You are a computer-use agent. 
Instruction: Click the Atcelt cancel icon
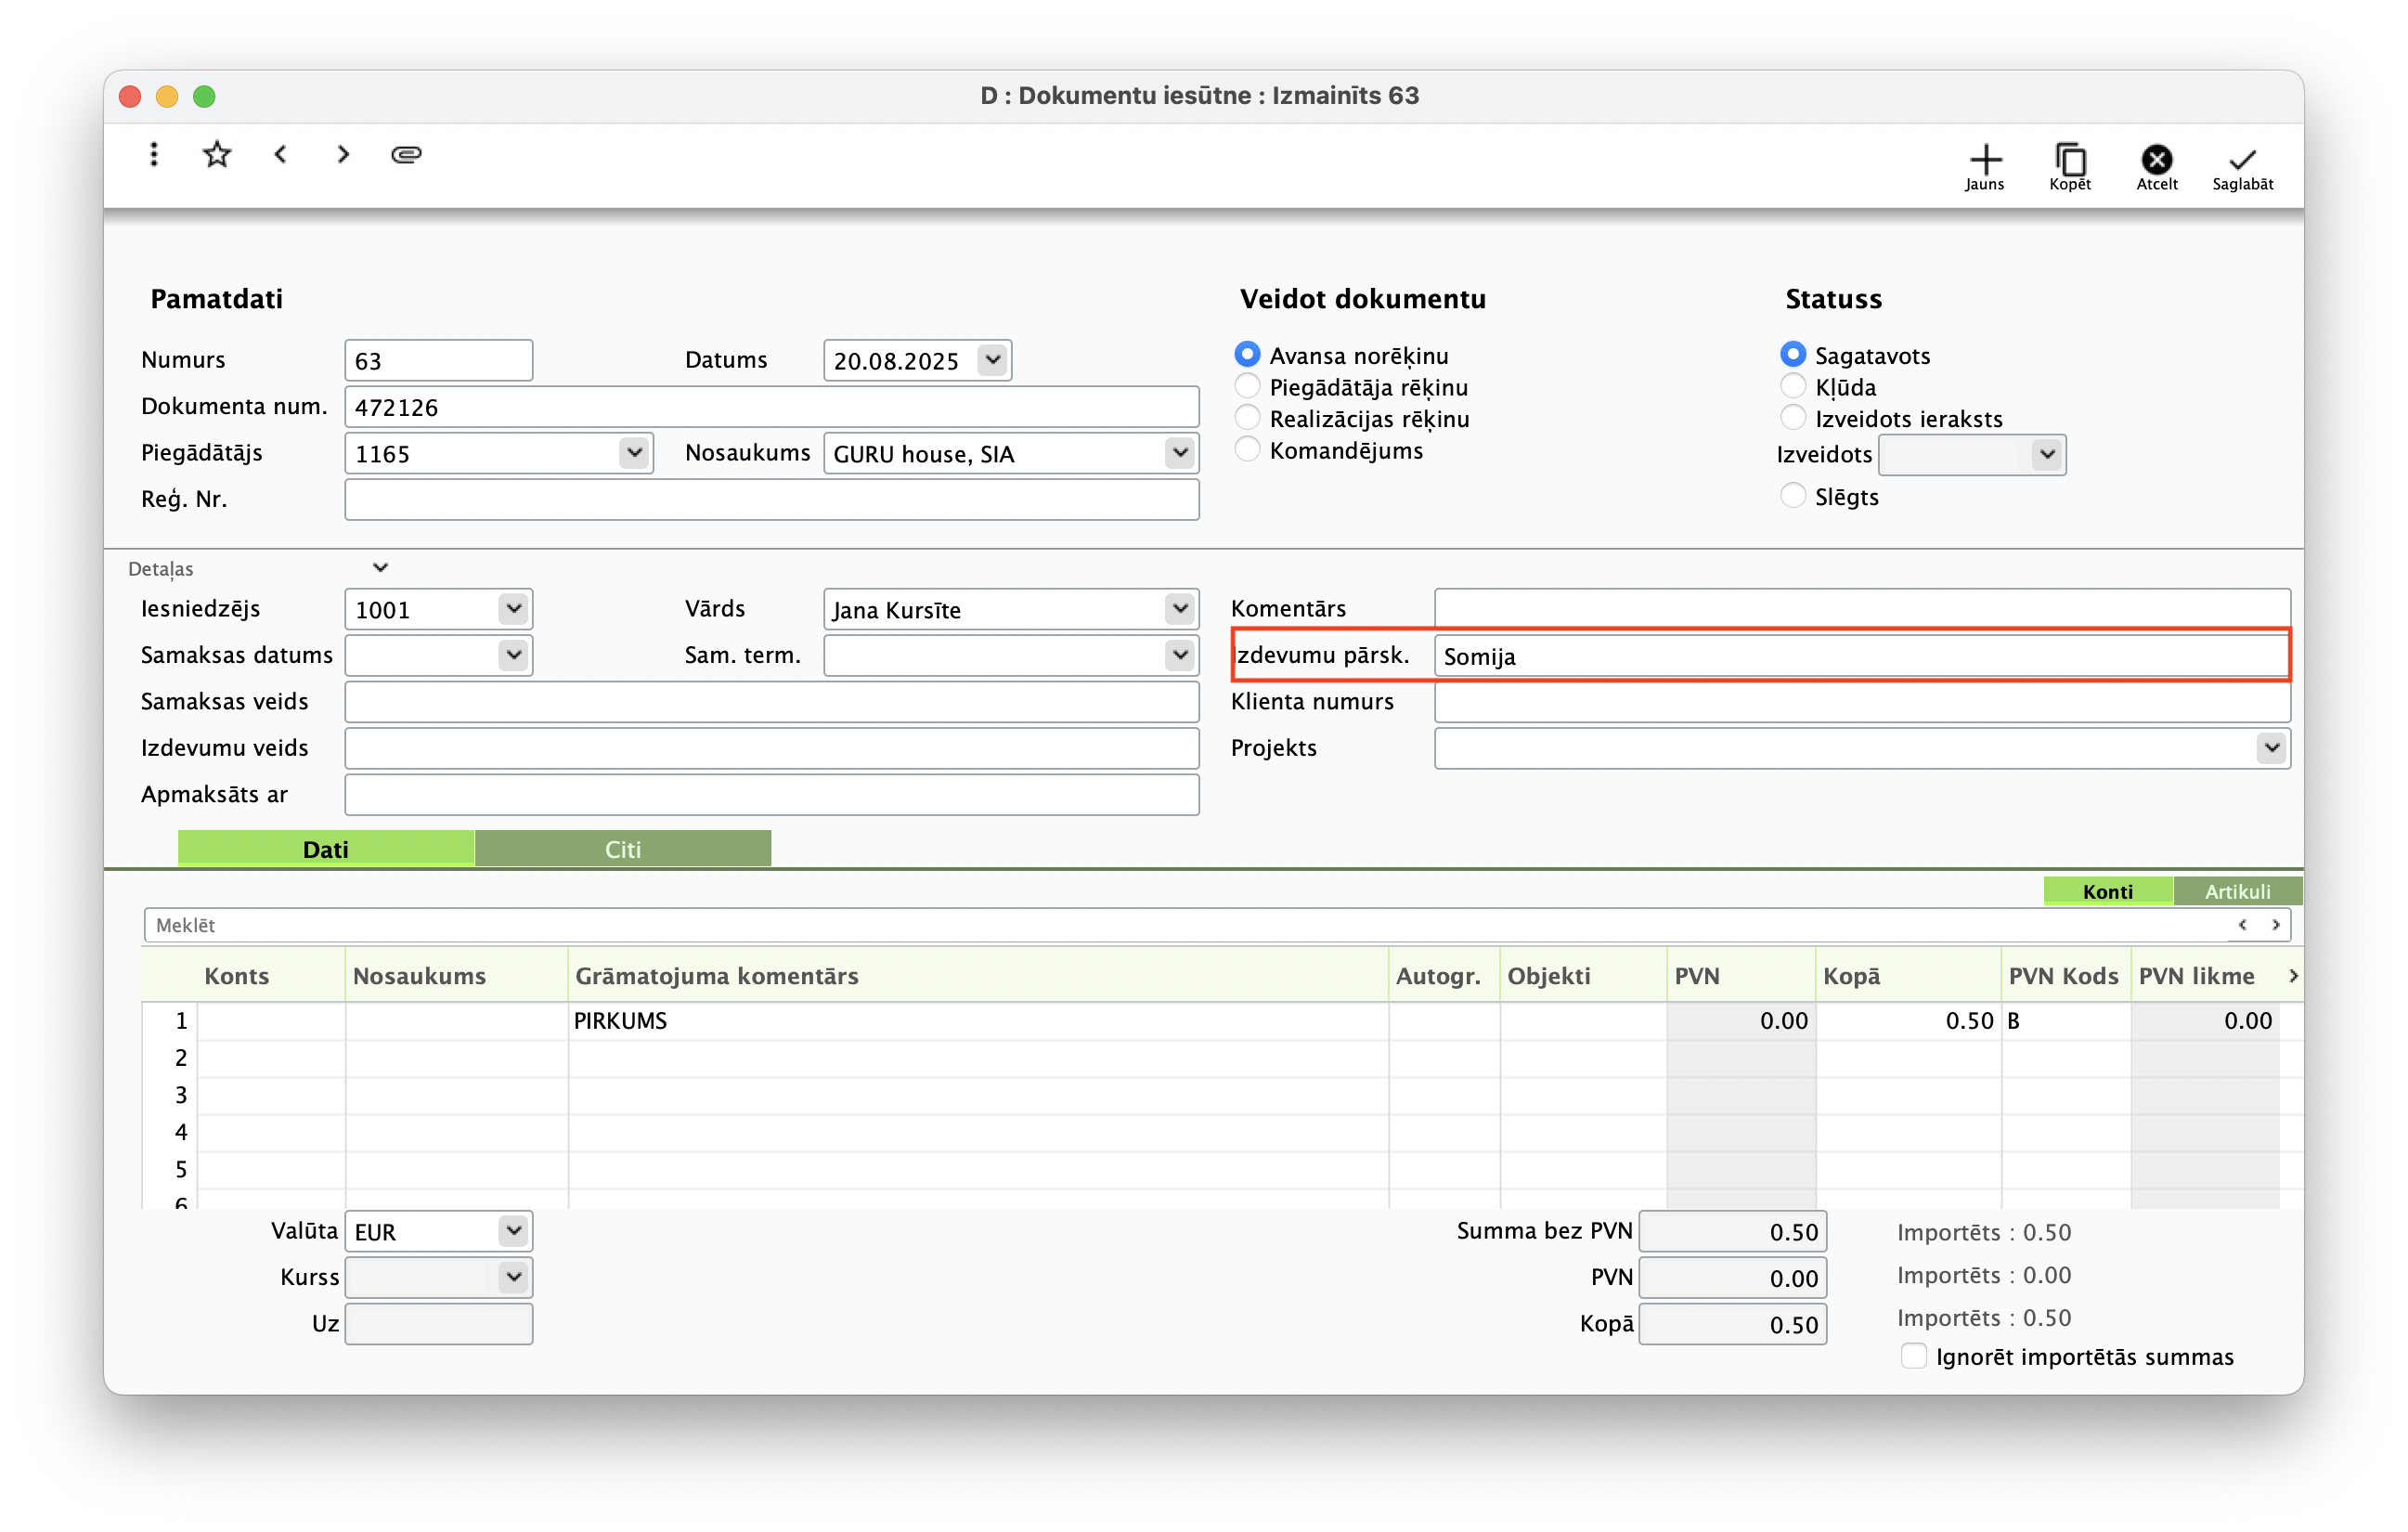point(2156,160)
